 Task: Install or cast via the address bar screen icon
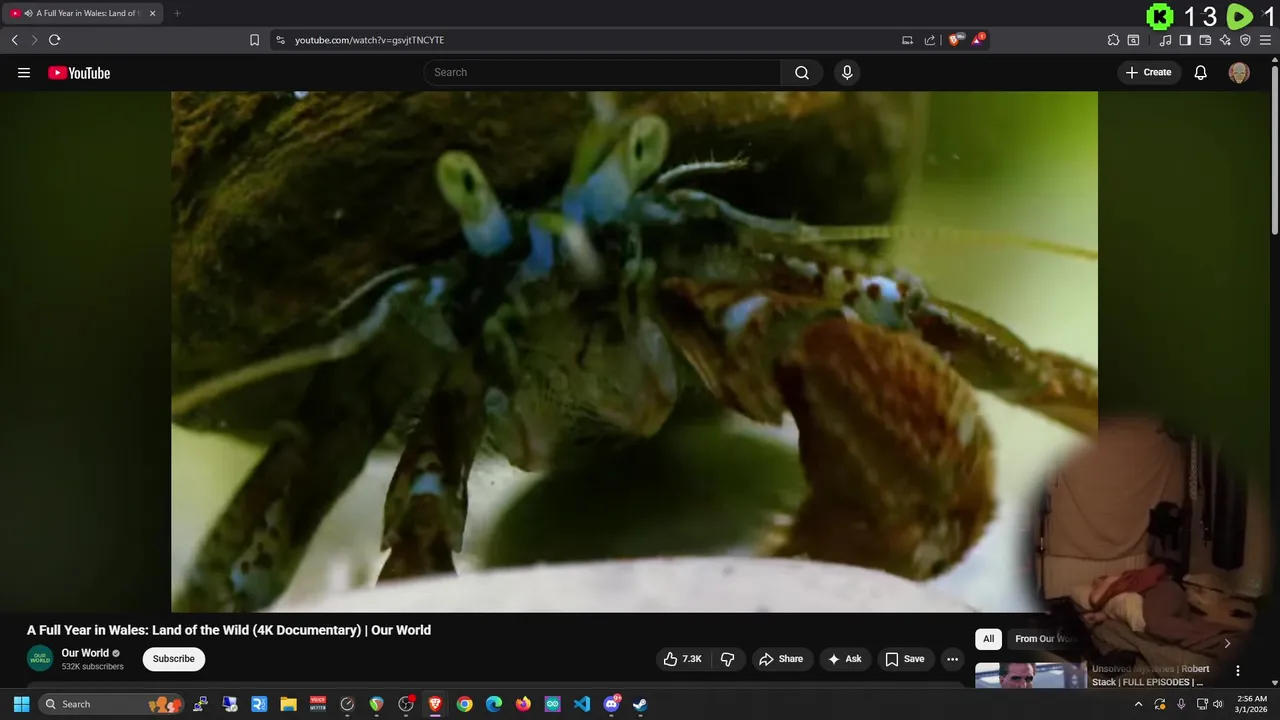[x=907, y=40]
